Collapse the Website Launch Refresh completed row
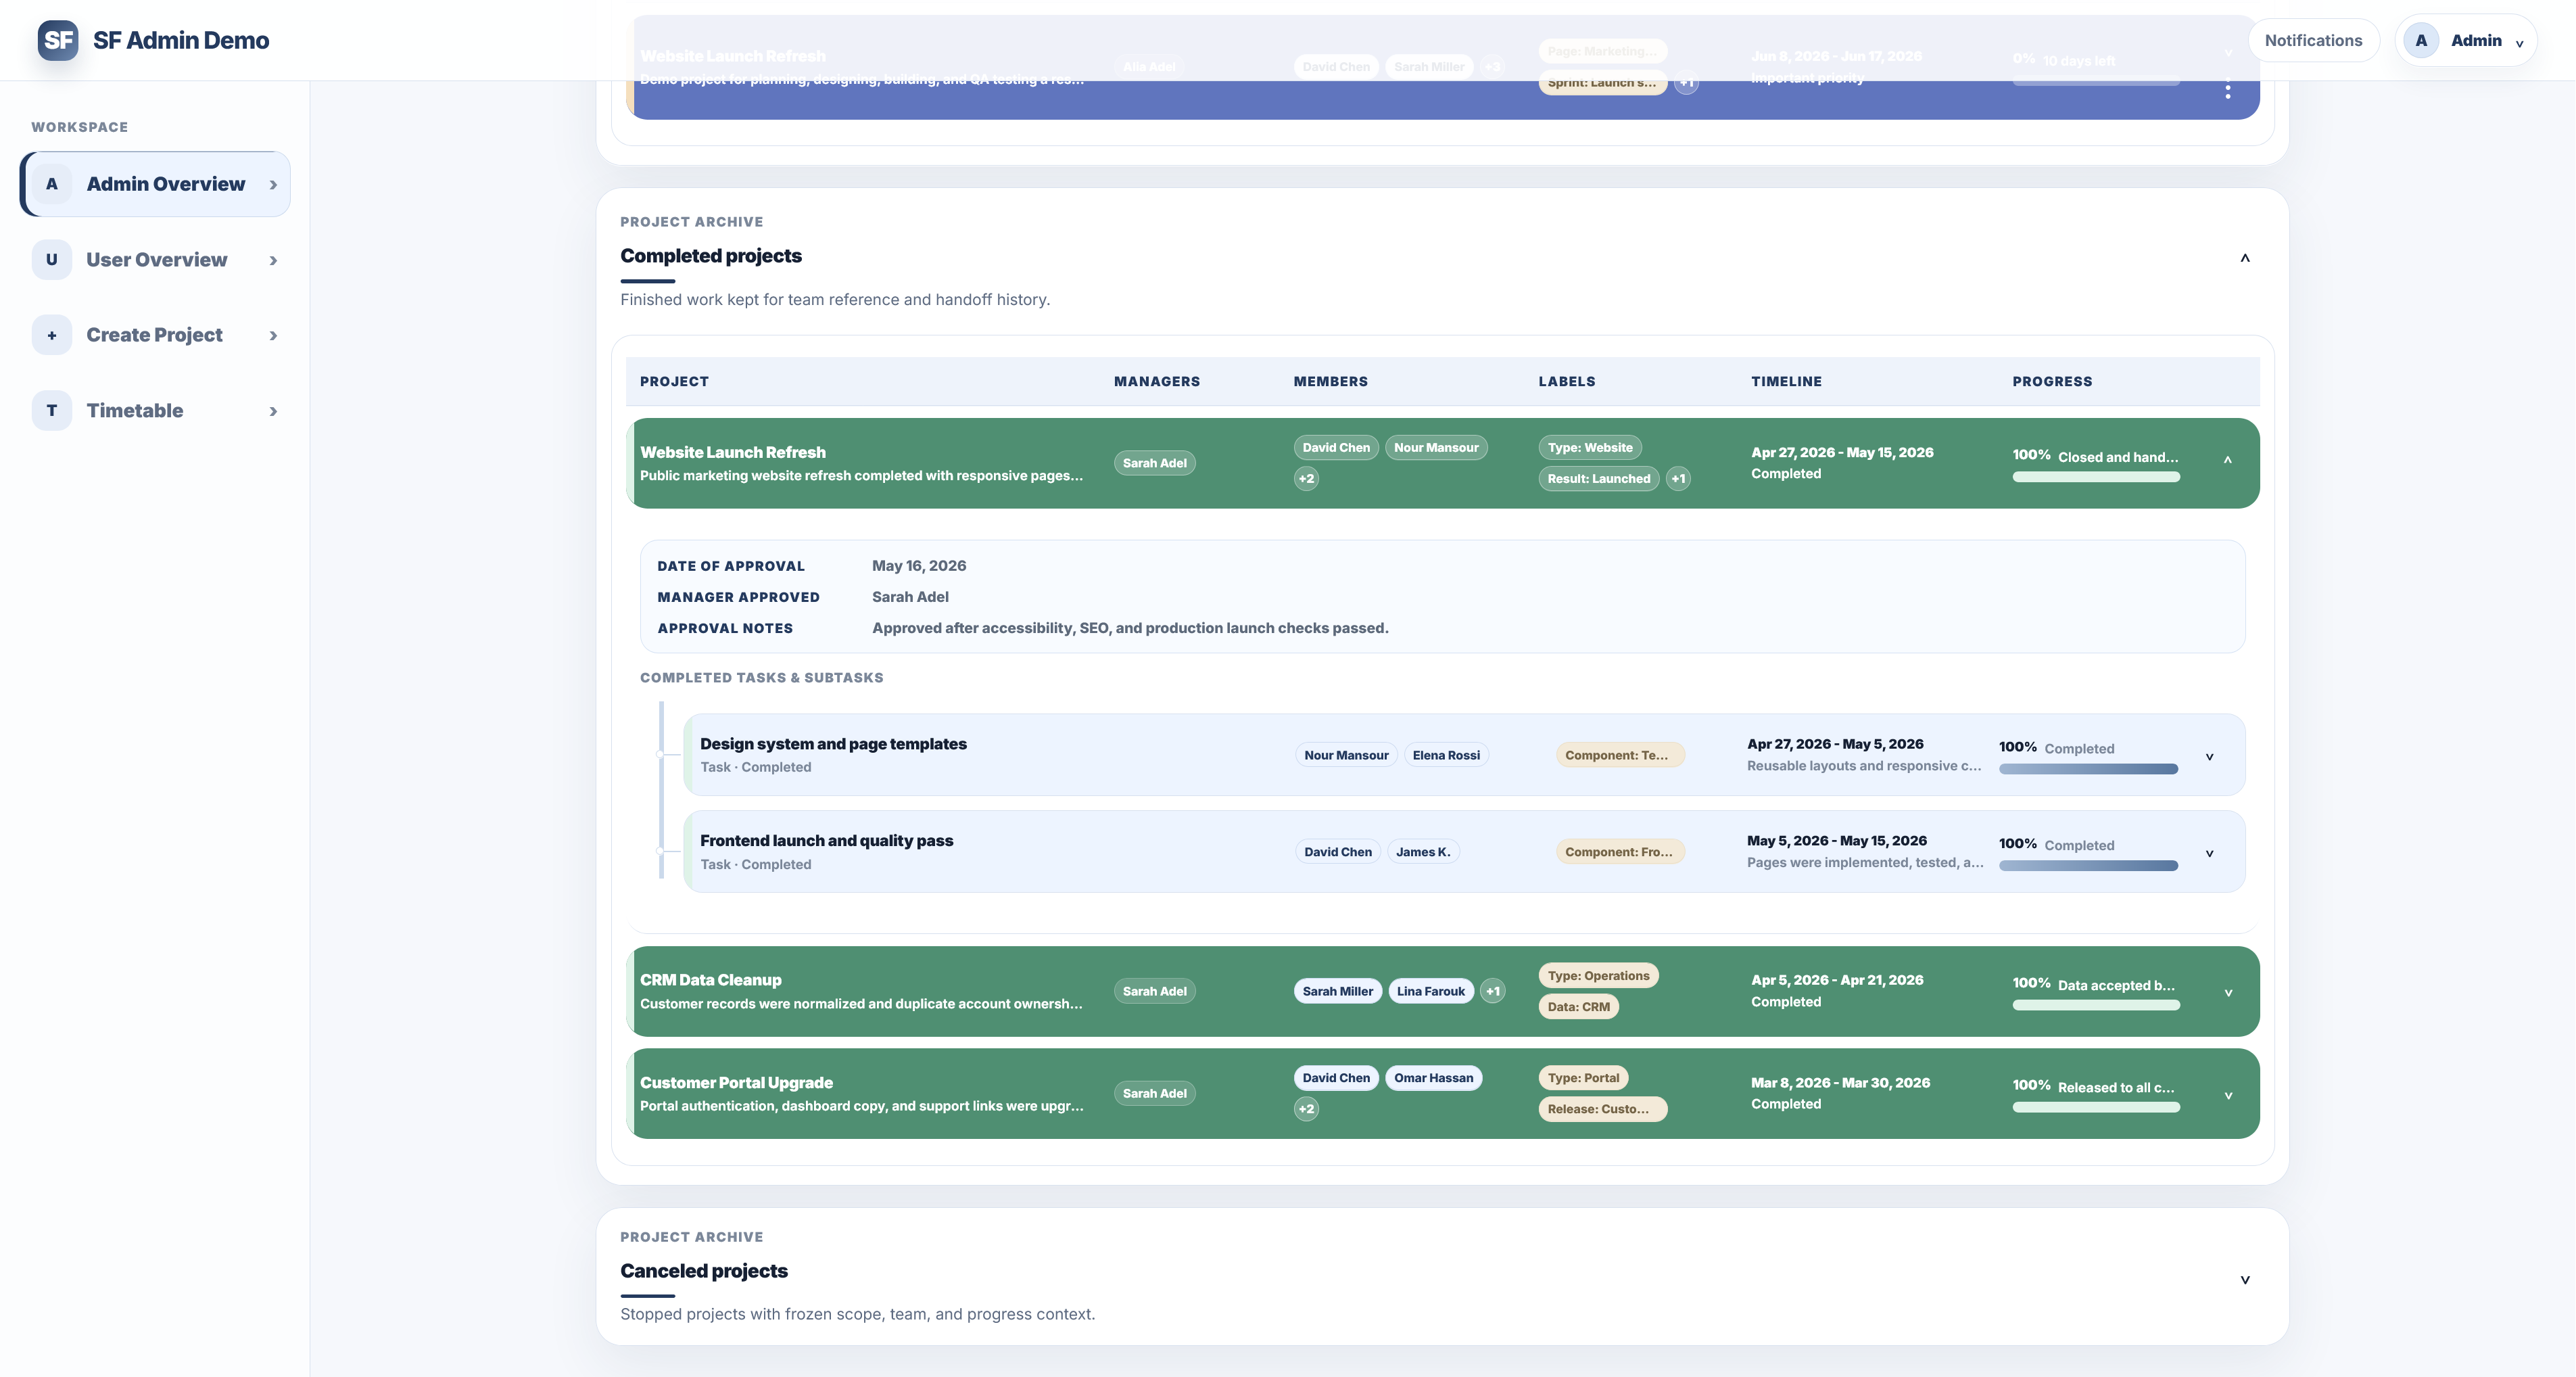 tap(2228, 460)
